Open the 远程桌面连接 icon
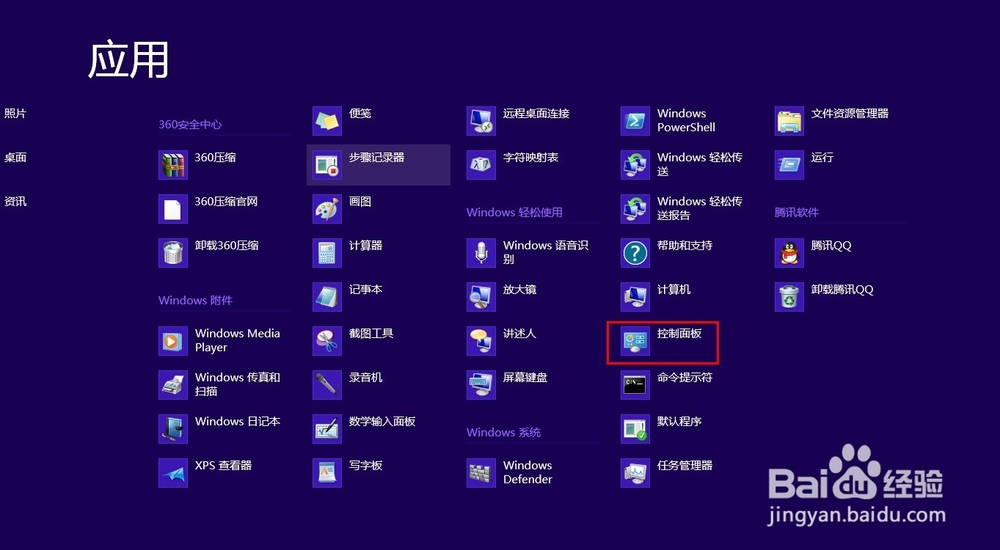Image resolution: width=1000 pixels, height=550 pixels. 481,121
